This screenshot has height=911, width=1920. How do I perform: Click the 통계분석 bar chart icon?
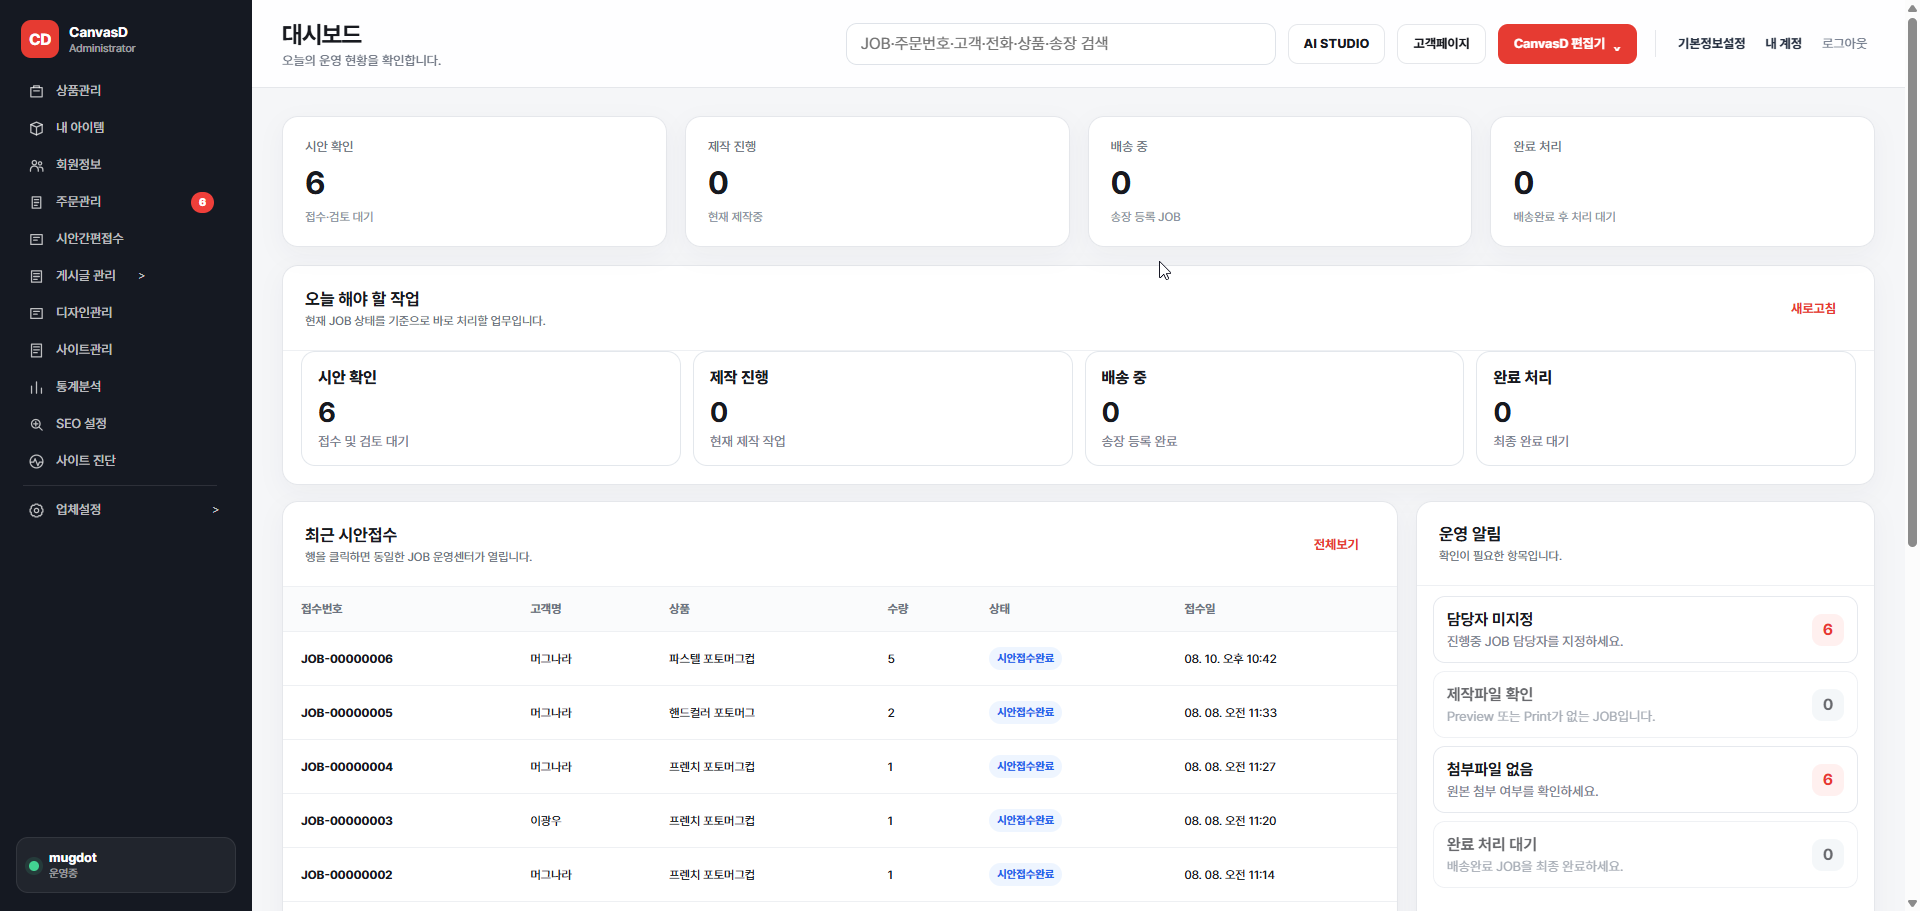pos(37,387)
